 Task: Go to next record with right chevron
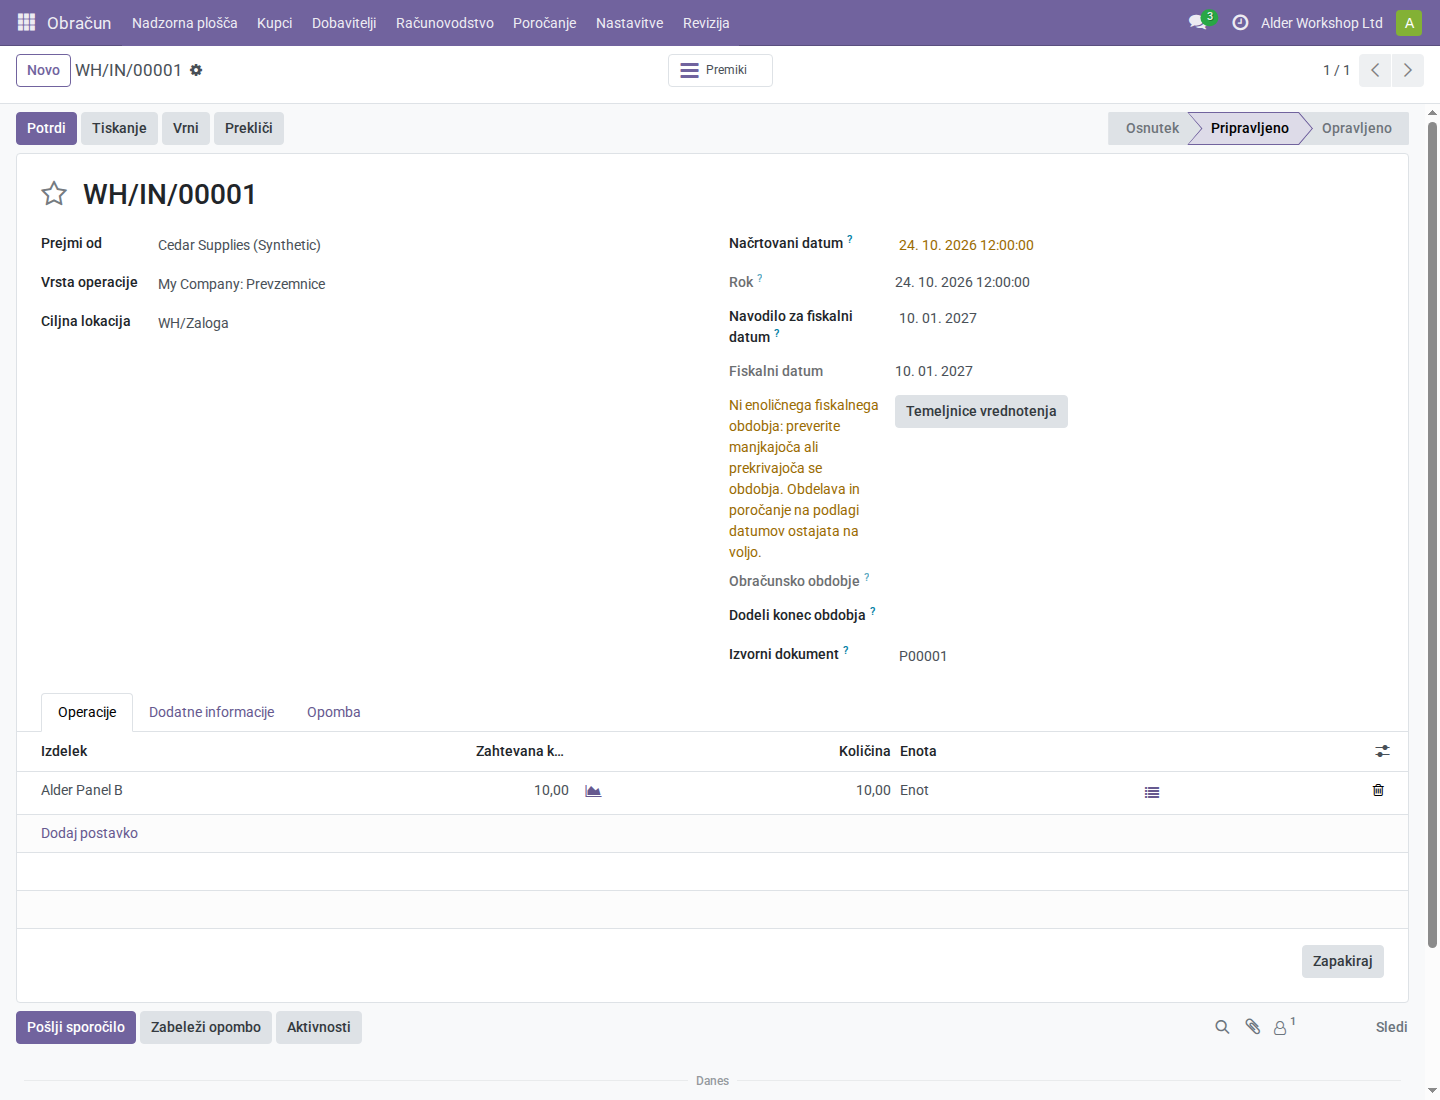pos(1408,70)
